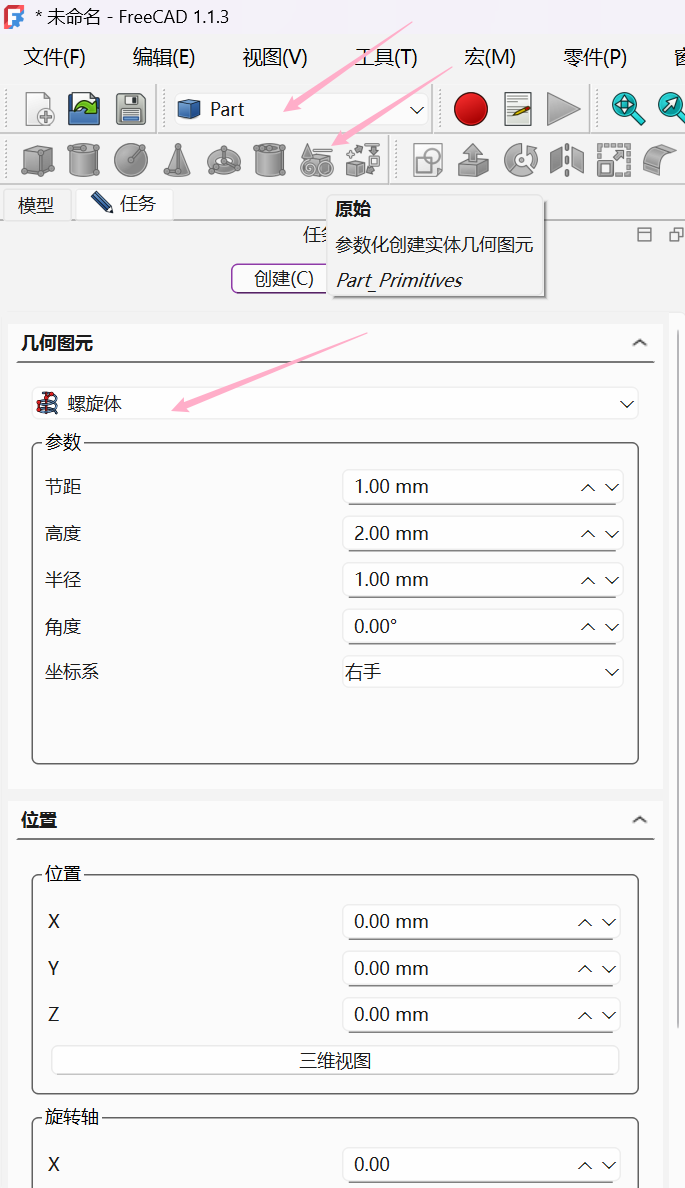Switch to the 任务 tab
This screenshot has width=685, height=1188.
124,204
